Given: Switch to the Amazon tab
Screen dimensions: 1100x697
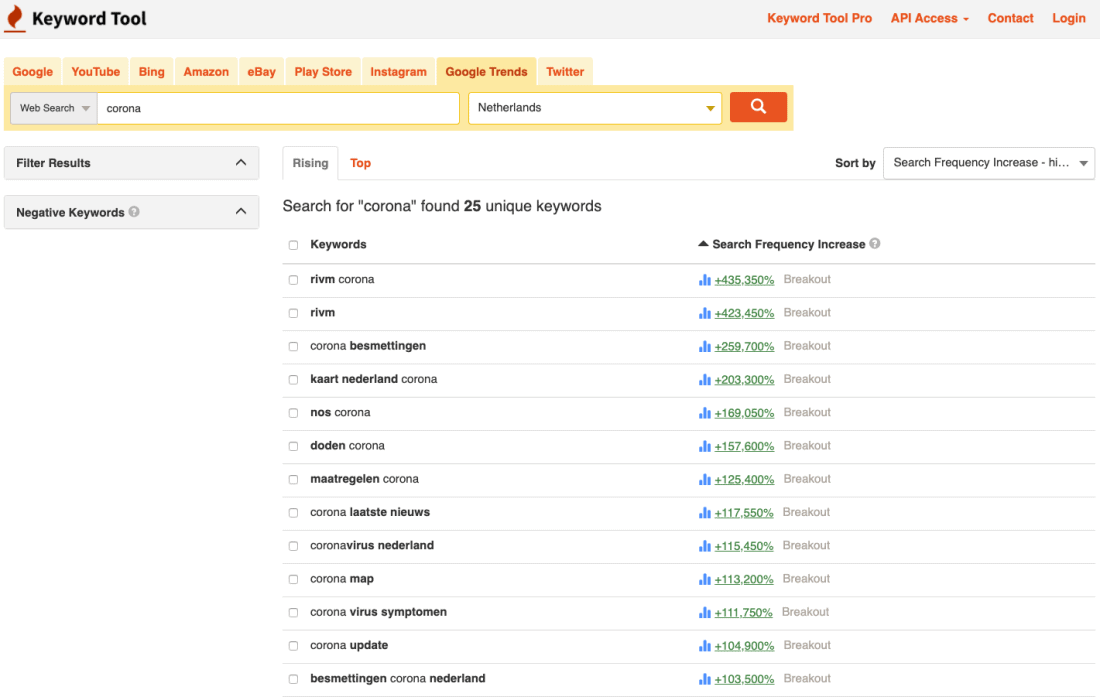Looking at the screenshot, I should (x=206, y=72).
